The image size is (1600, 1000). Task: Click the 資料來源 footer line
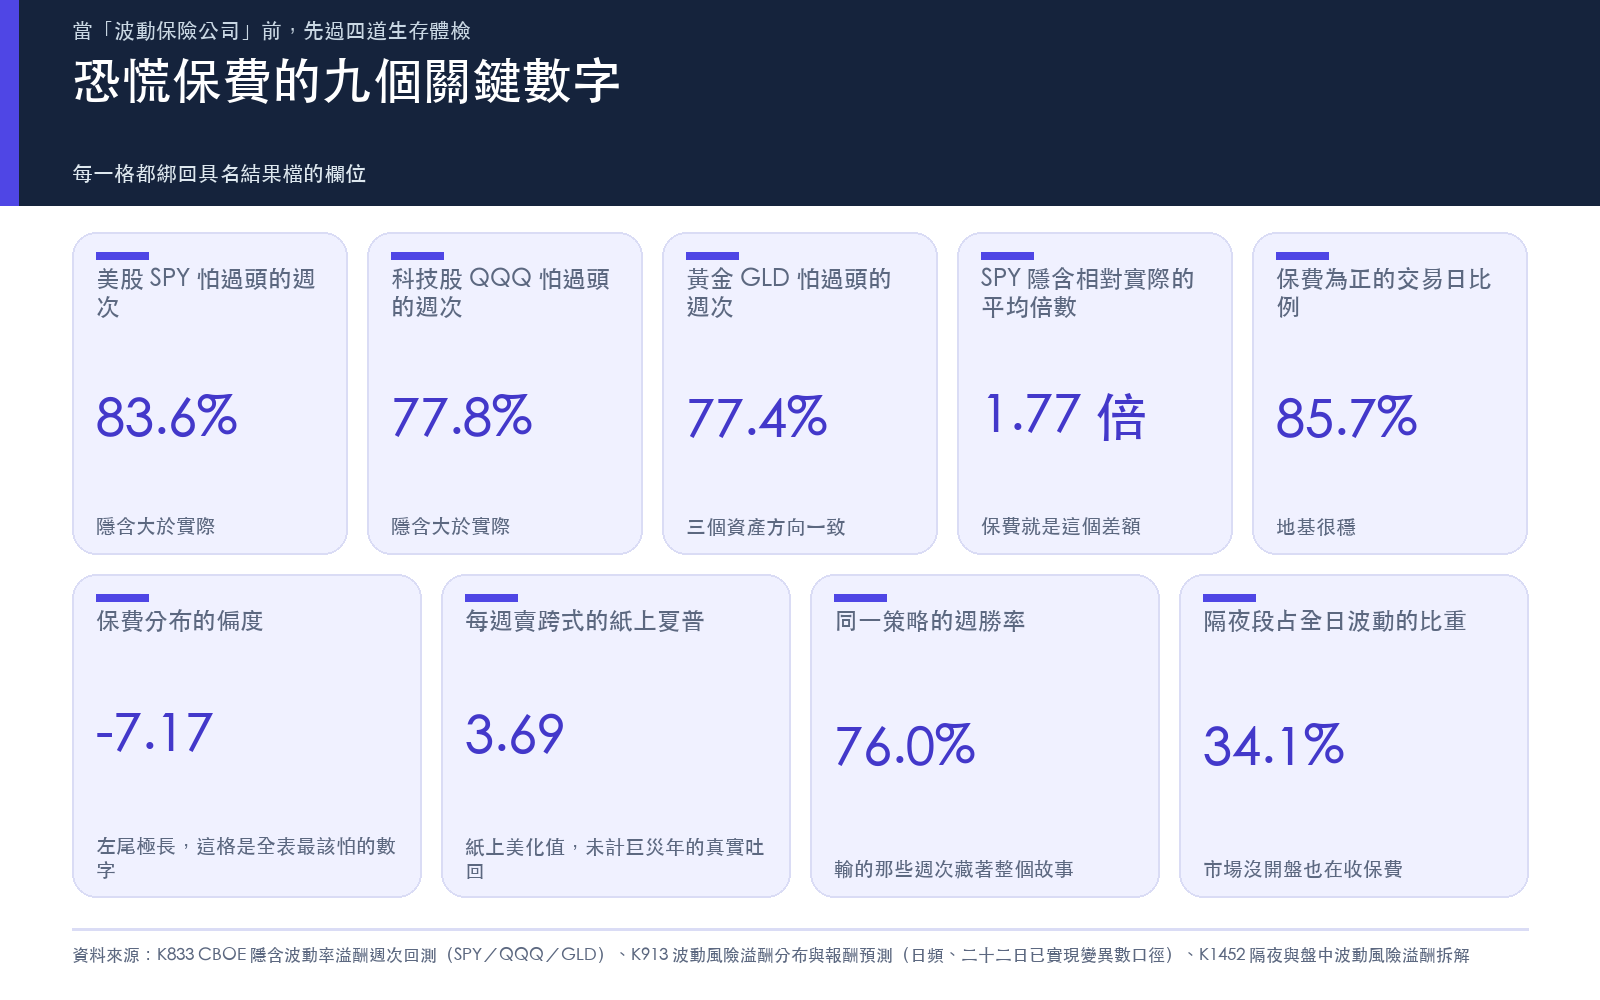(771, 955)
